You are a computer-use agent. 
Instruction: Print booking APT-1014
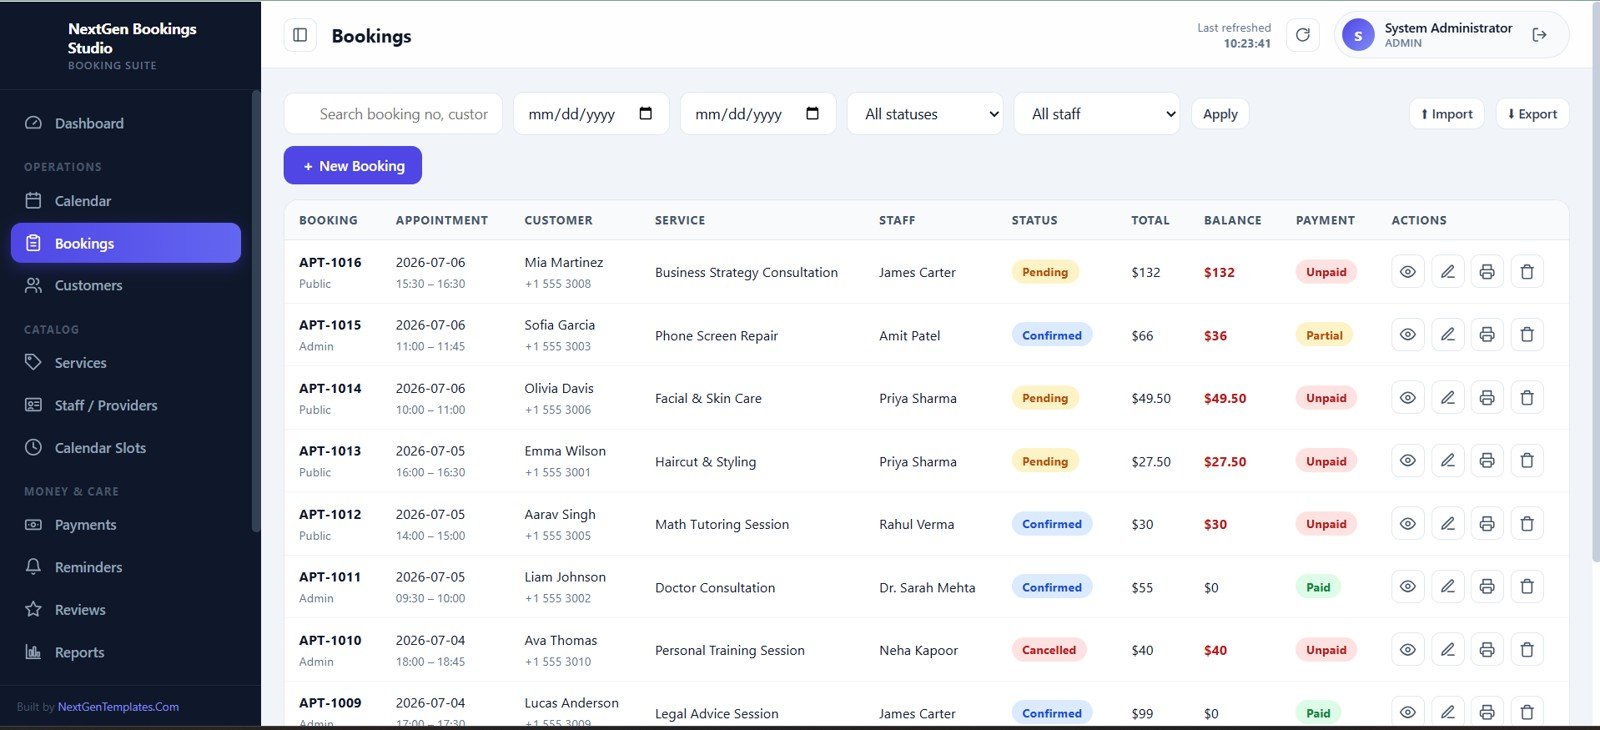tap(1487, 398)
